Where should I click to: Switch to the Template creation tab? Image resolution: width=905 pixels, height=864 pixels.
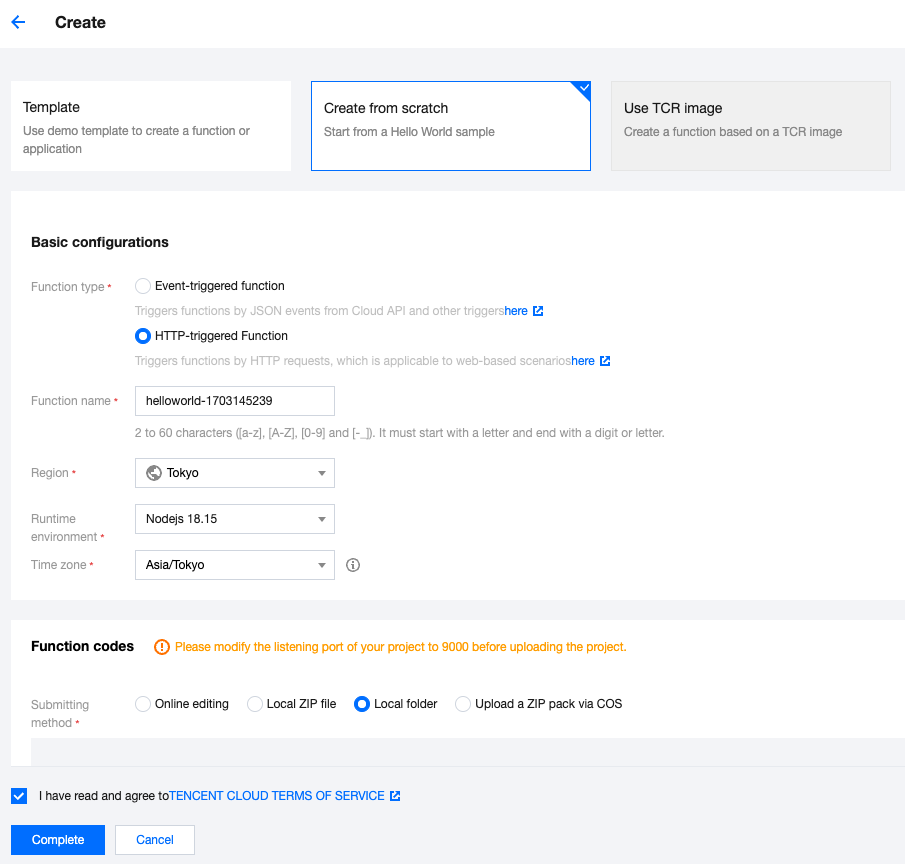tap(151, 126)
